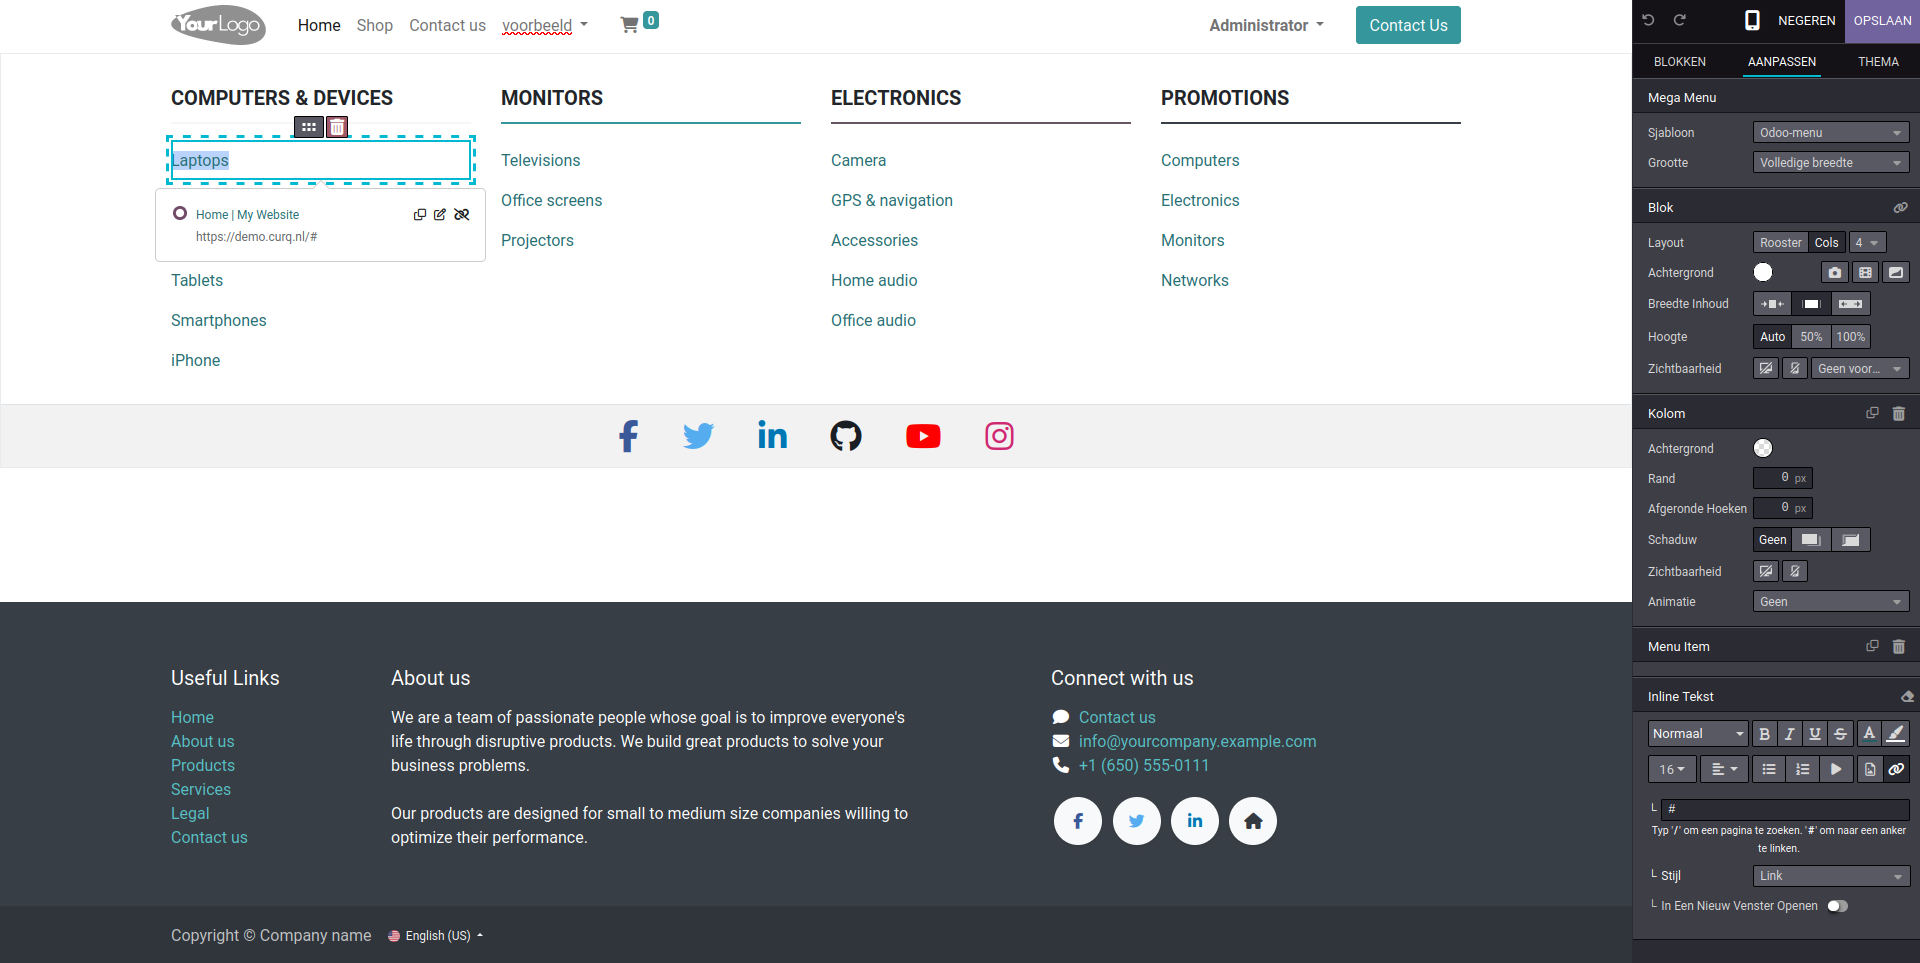The height and width of the screenshot is (963, 1920).
Task: Change the column count dropdown from 4
Action: (x=1866, y=242)
